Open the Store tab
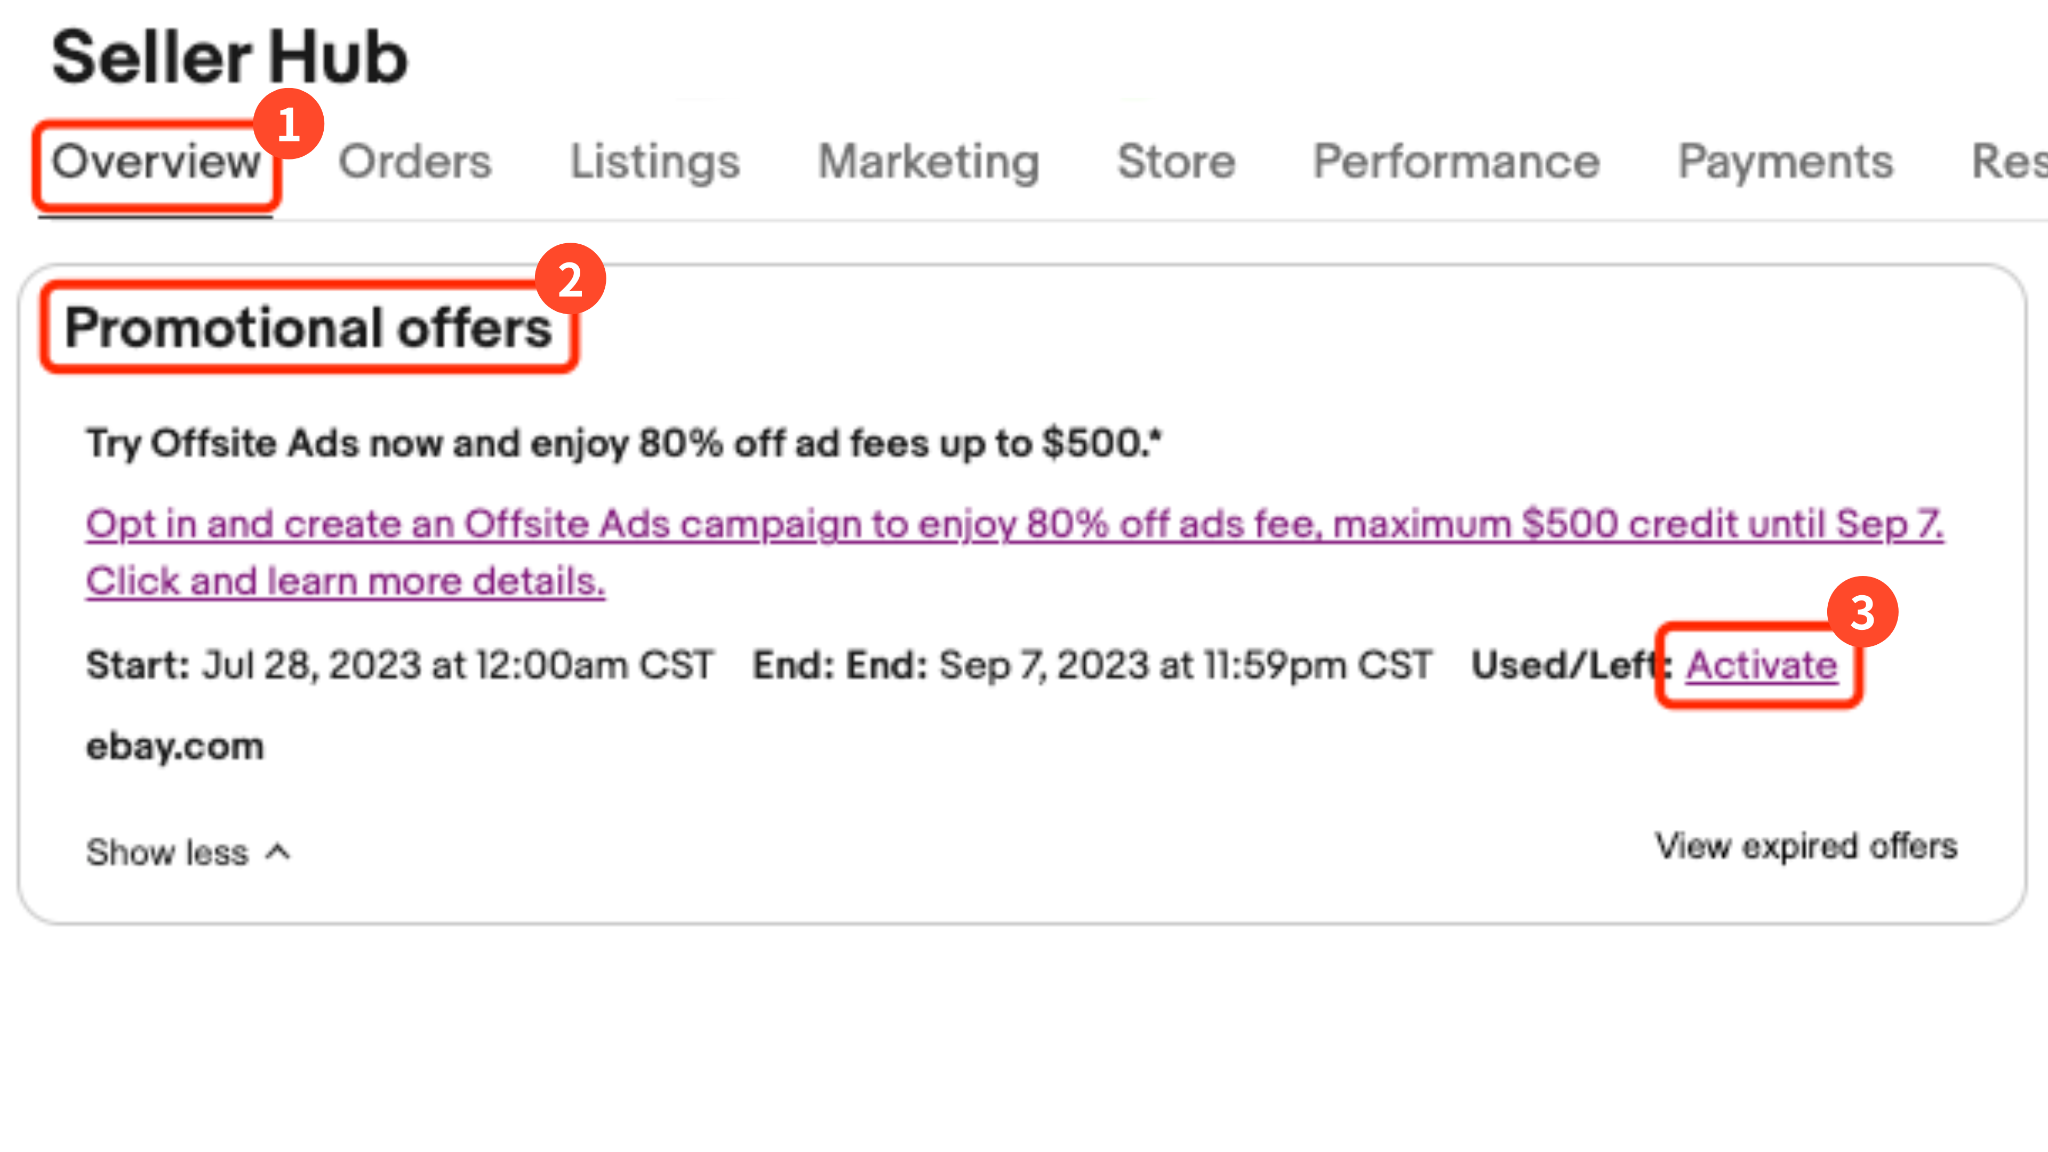The width and height of the screenshot is (2048, 1152). pos(1176,162)
